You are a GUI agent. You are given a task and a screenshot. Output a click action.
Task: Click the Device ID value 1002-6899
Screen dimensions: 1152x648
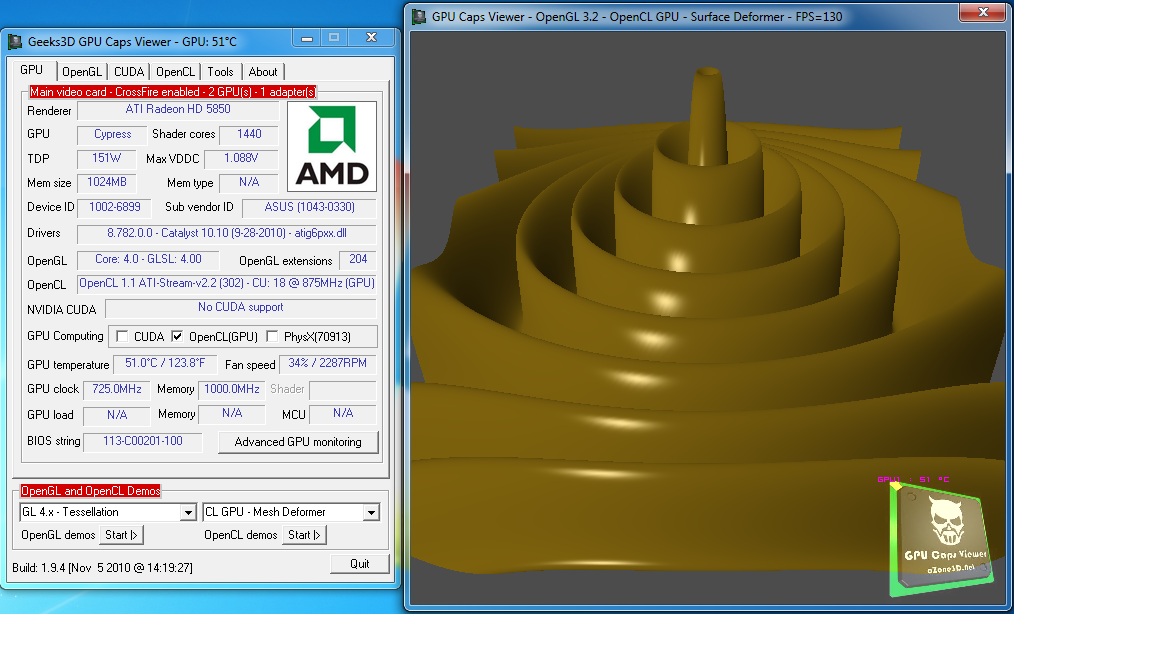(115, 207)
